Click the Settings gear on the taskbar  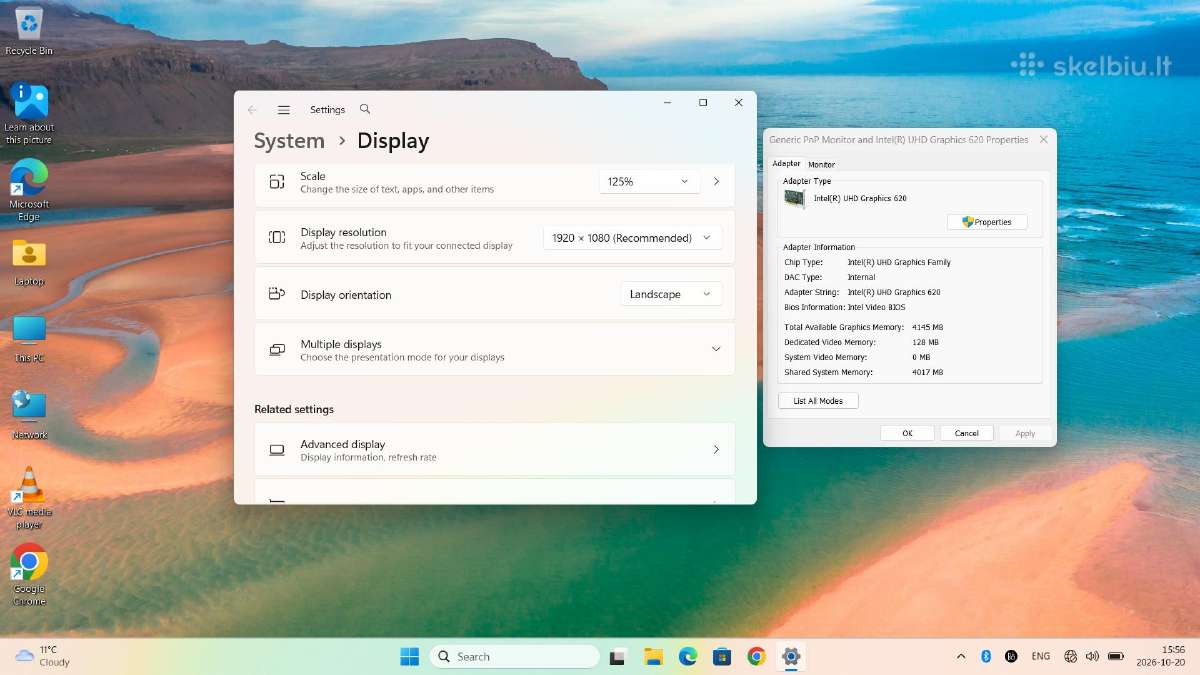coord(791,657)
